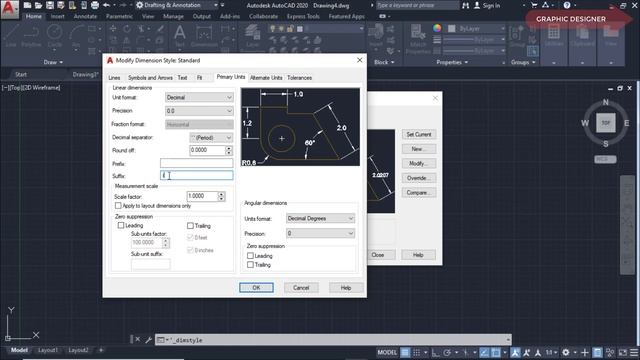The height and width of the screenshot is (360, 640).
Task: Open the angular Units format dropdown
Action: point(320,219)
